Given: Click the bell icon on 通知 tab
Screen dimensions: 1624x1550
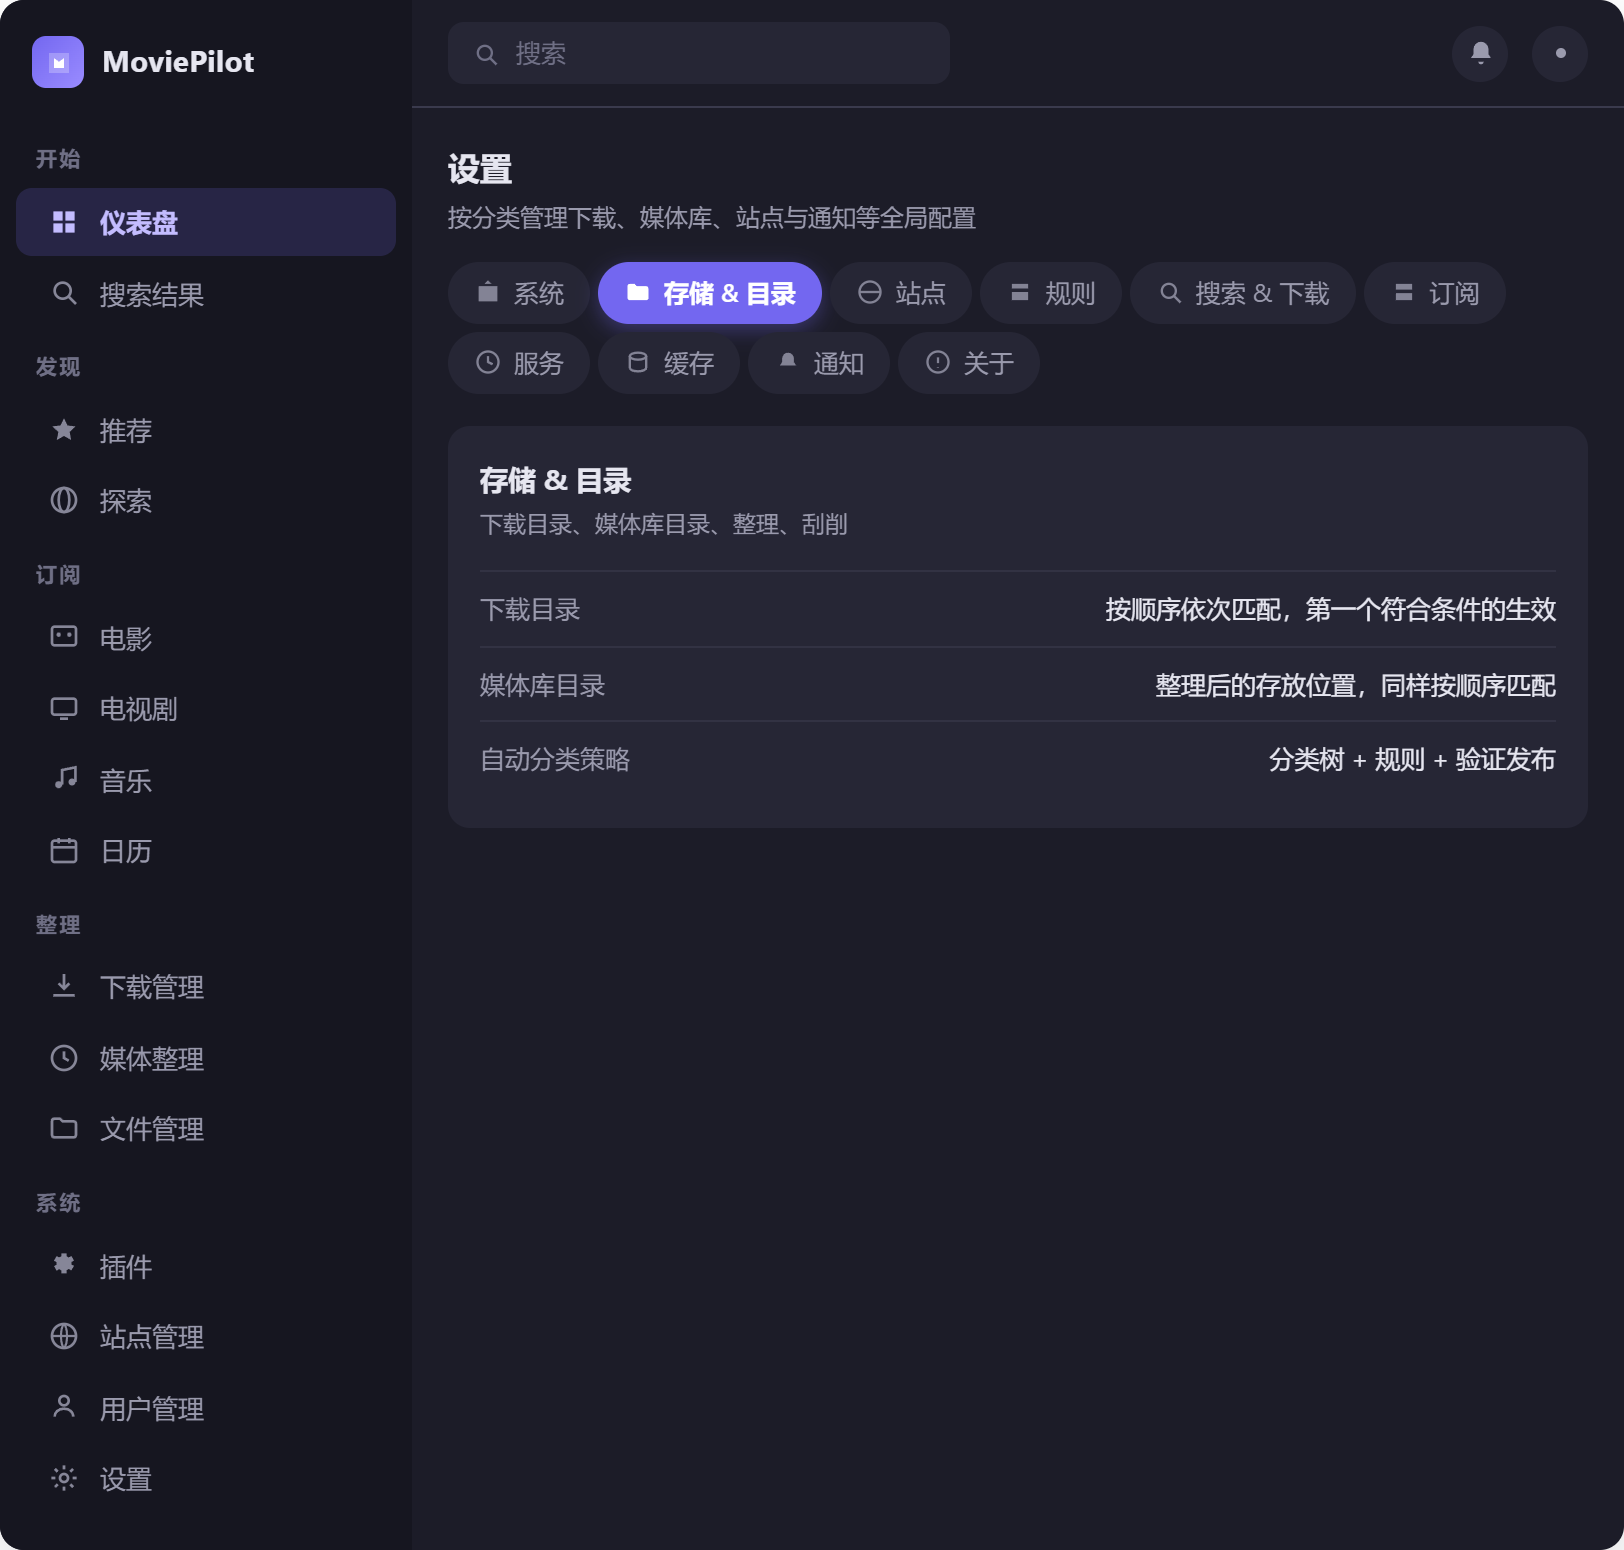Looking at the screenshot, I should [x=788, y=361].
